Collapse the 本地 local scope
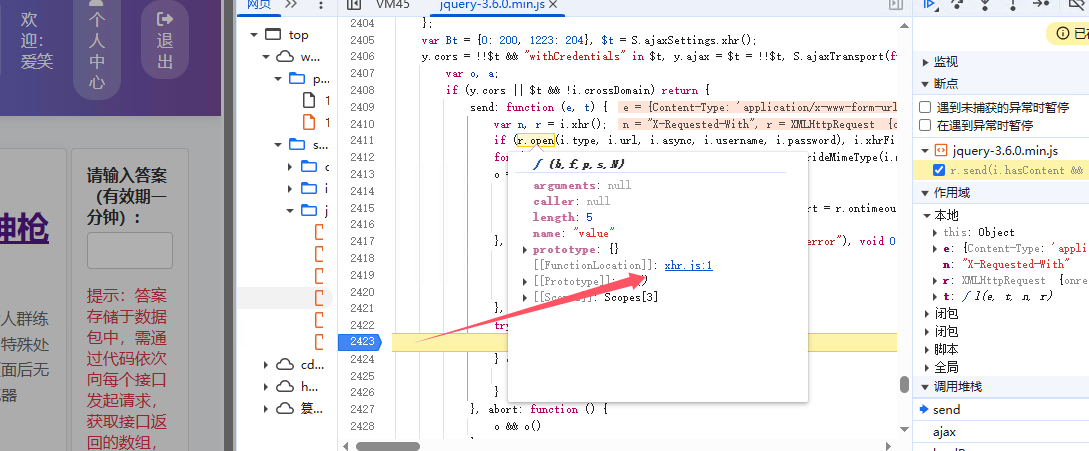The image size is (1089, 451). tap(927, 215)
